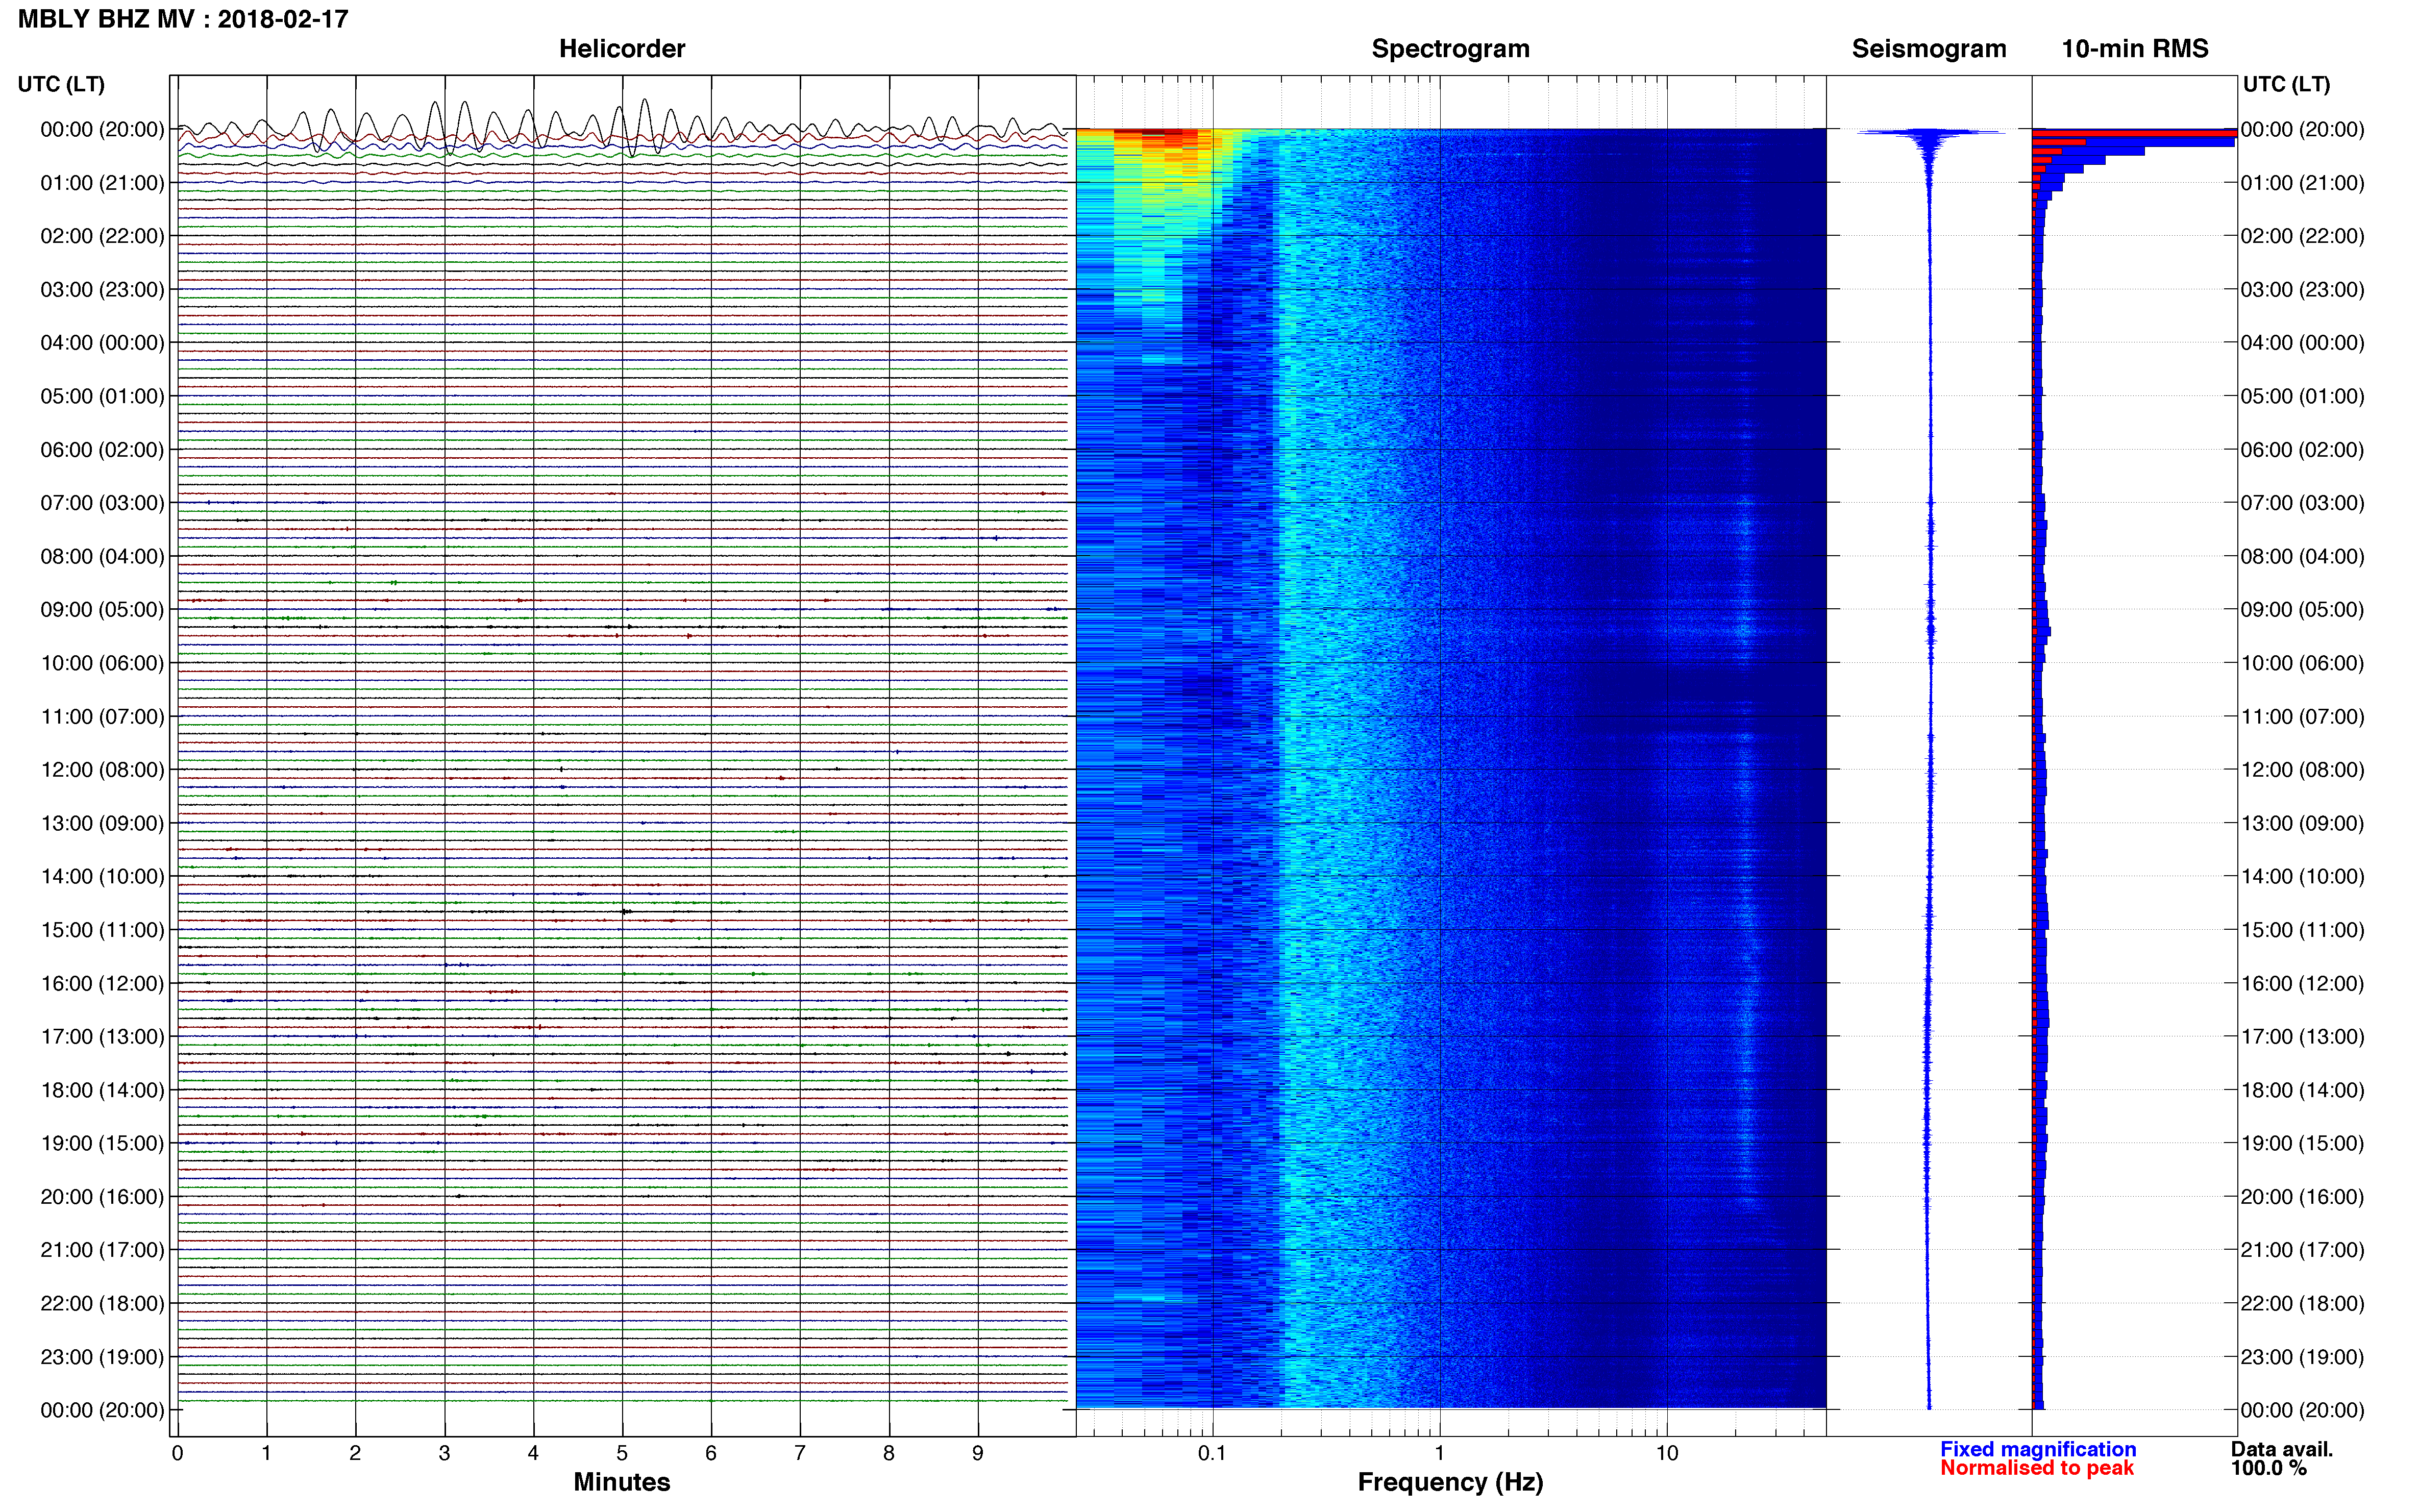Screen dimensions: 2419x1512
Task: Click the 'Minutes' axis title under the helicorder
Action: click(x=622, y=1482)
